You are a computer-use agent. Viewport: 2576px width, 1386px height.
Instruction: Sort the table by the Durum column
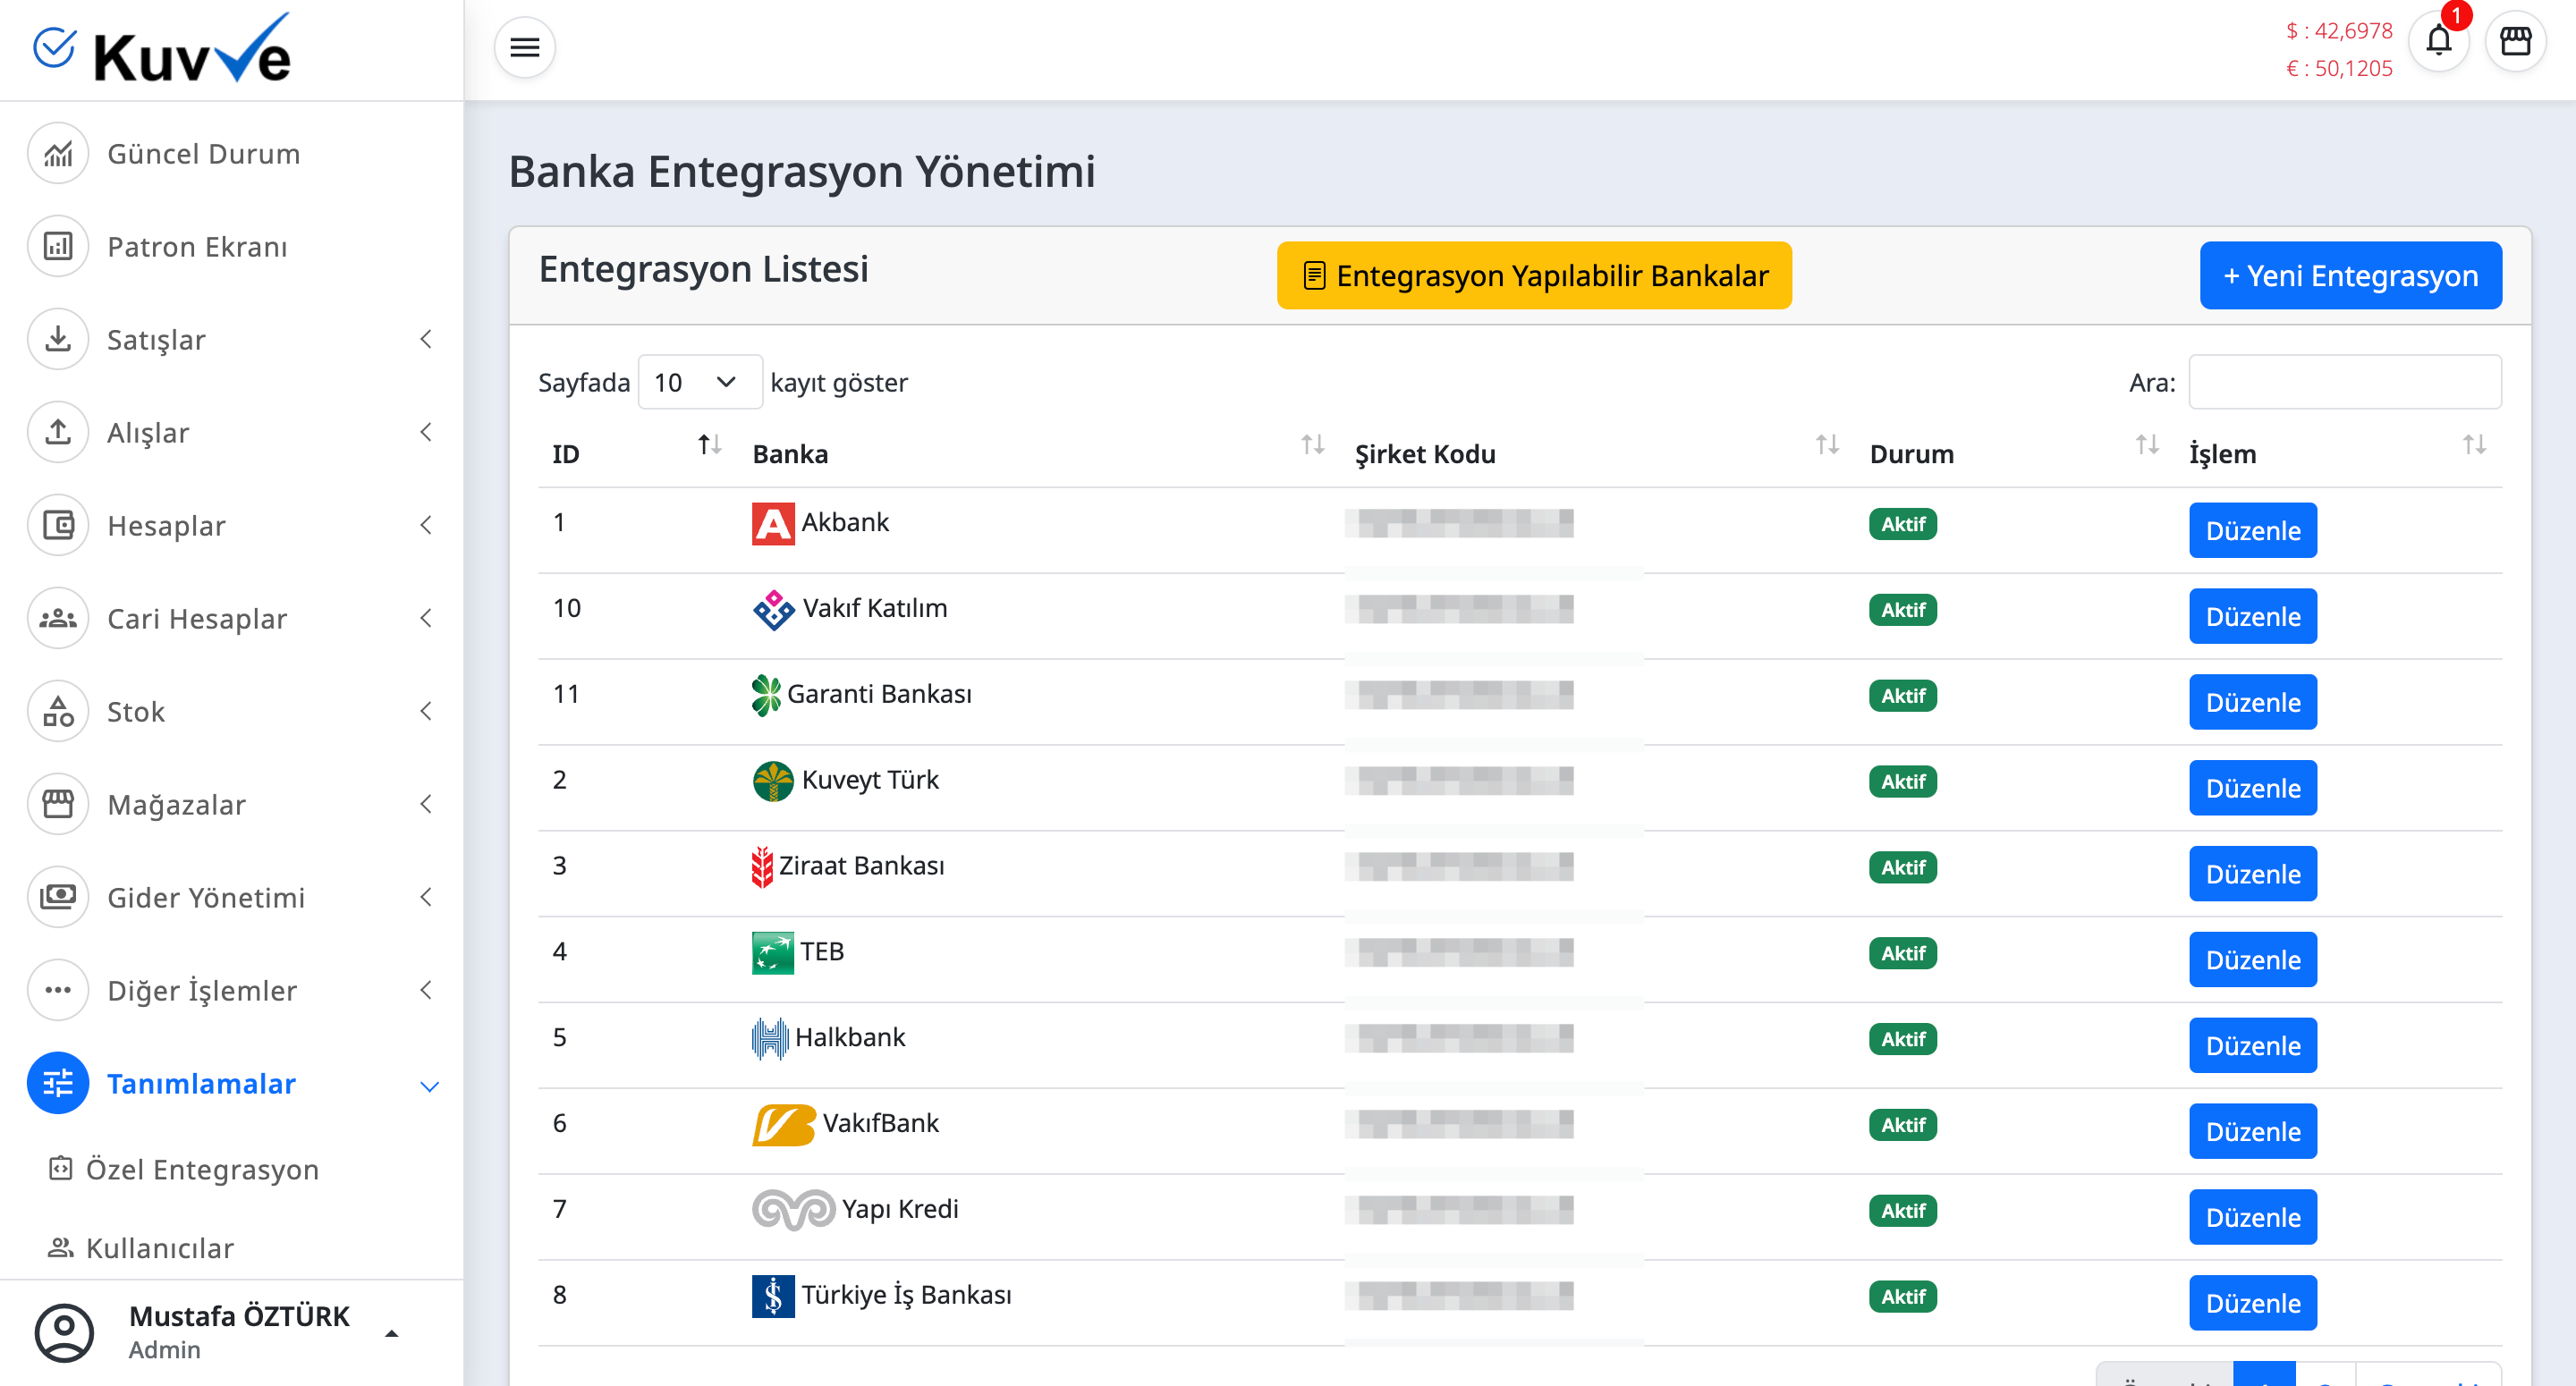(x=2146, y=445)
